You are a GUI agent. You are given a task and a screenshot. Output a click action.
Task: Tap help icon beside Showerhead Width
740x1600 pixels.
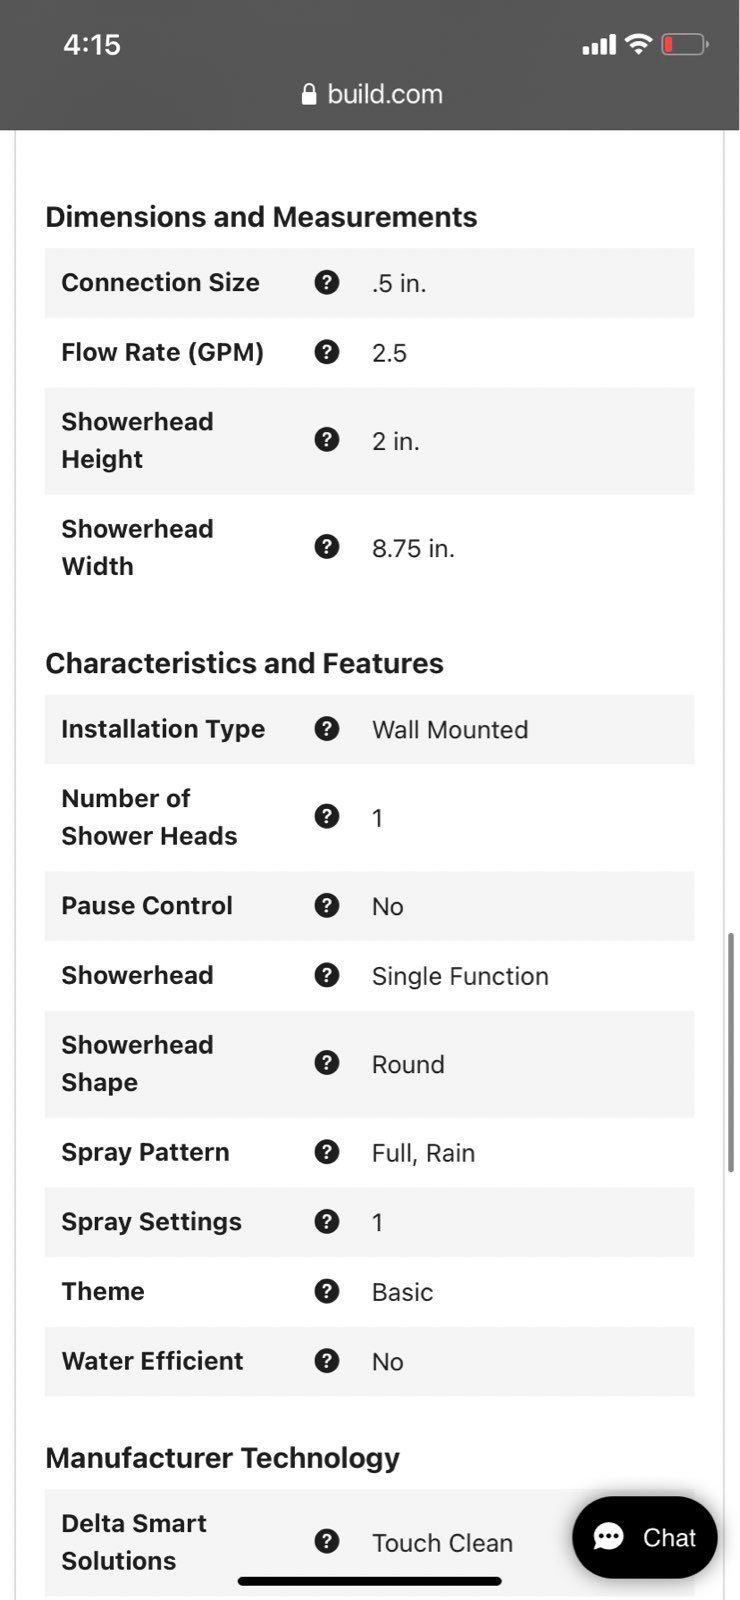click(327, 547)
